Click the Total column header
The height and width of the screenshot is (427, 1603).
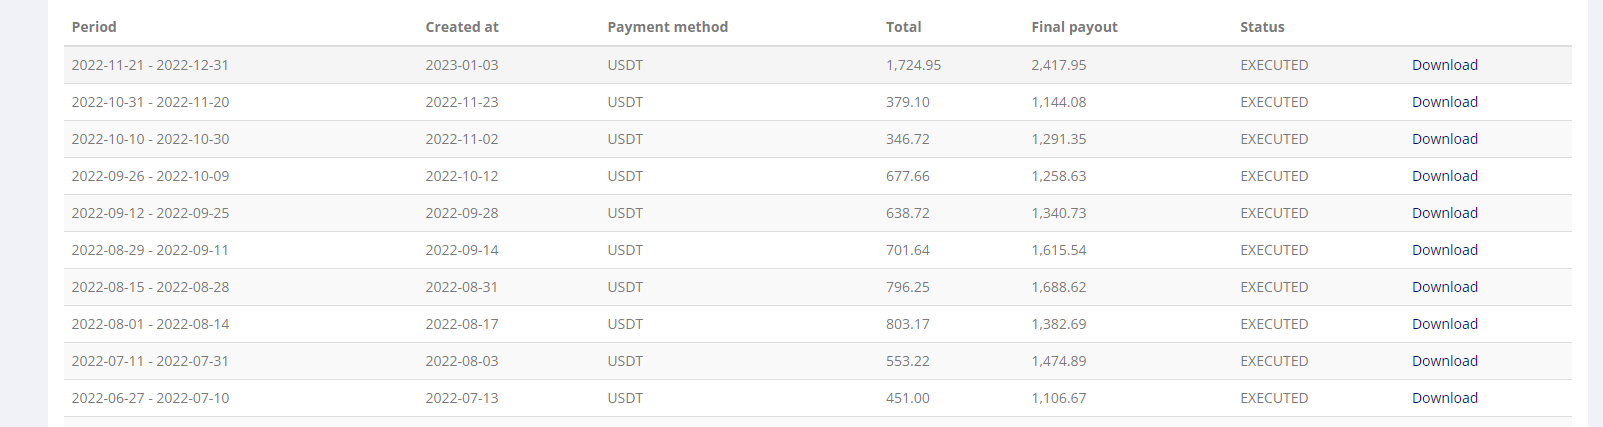(903, 27)
